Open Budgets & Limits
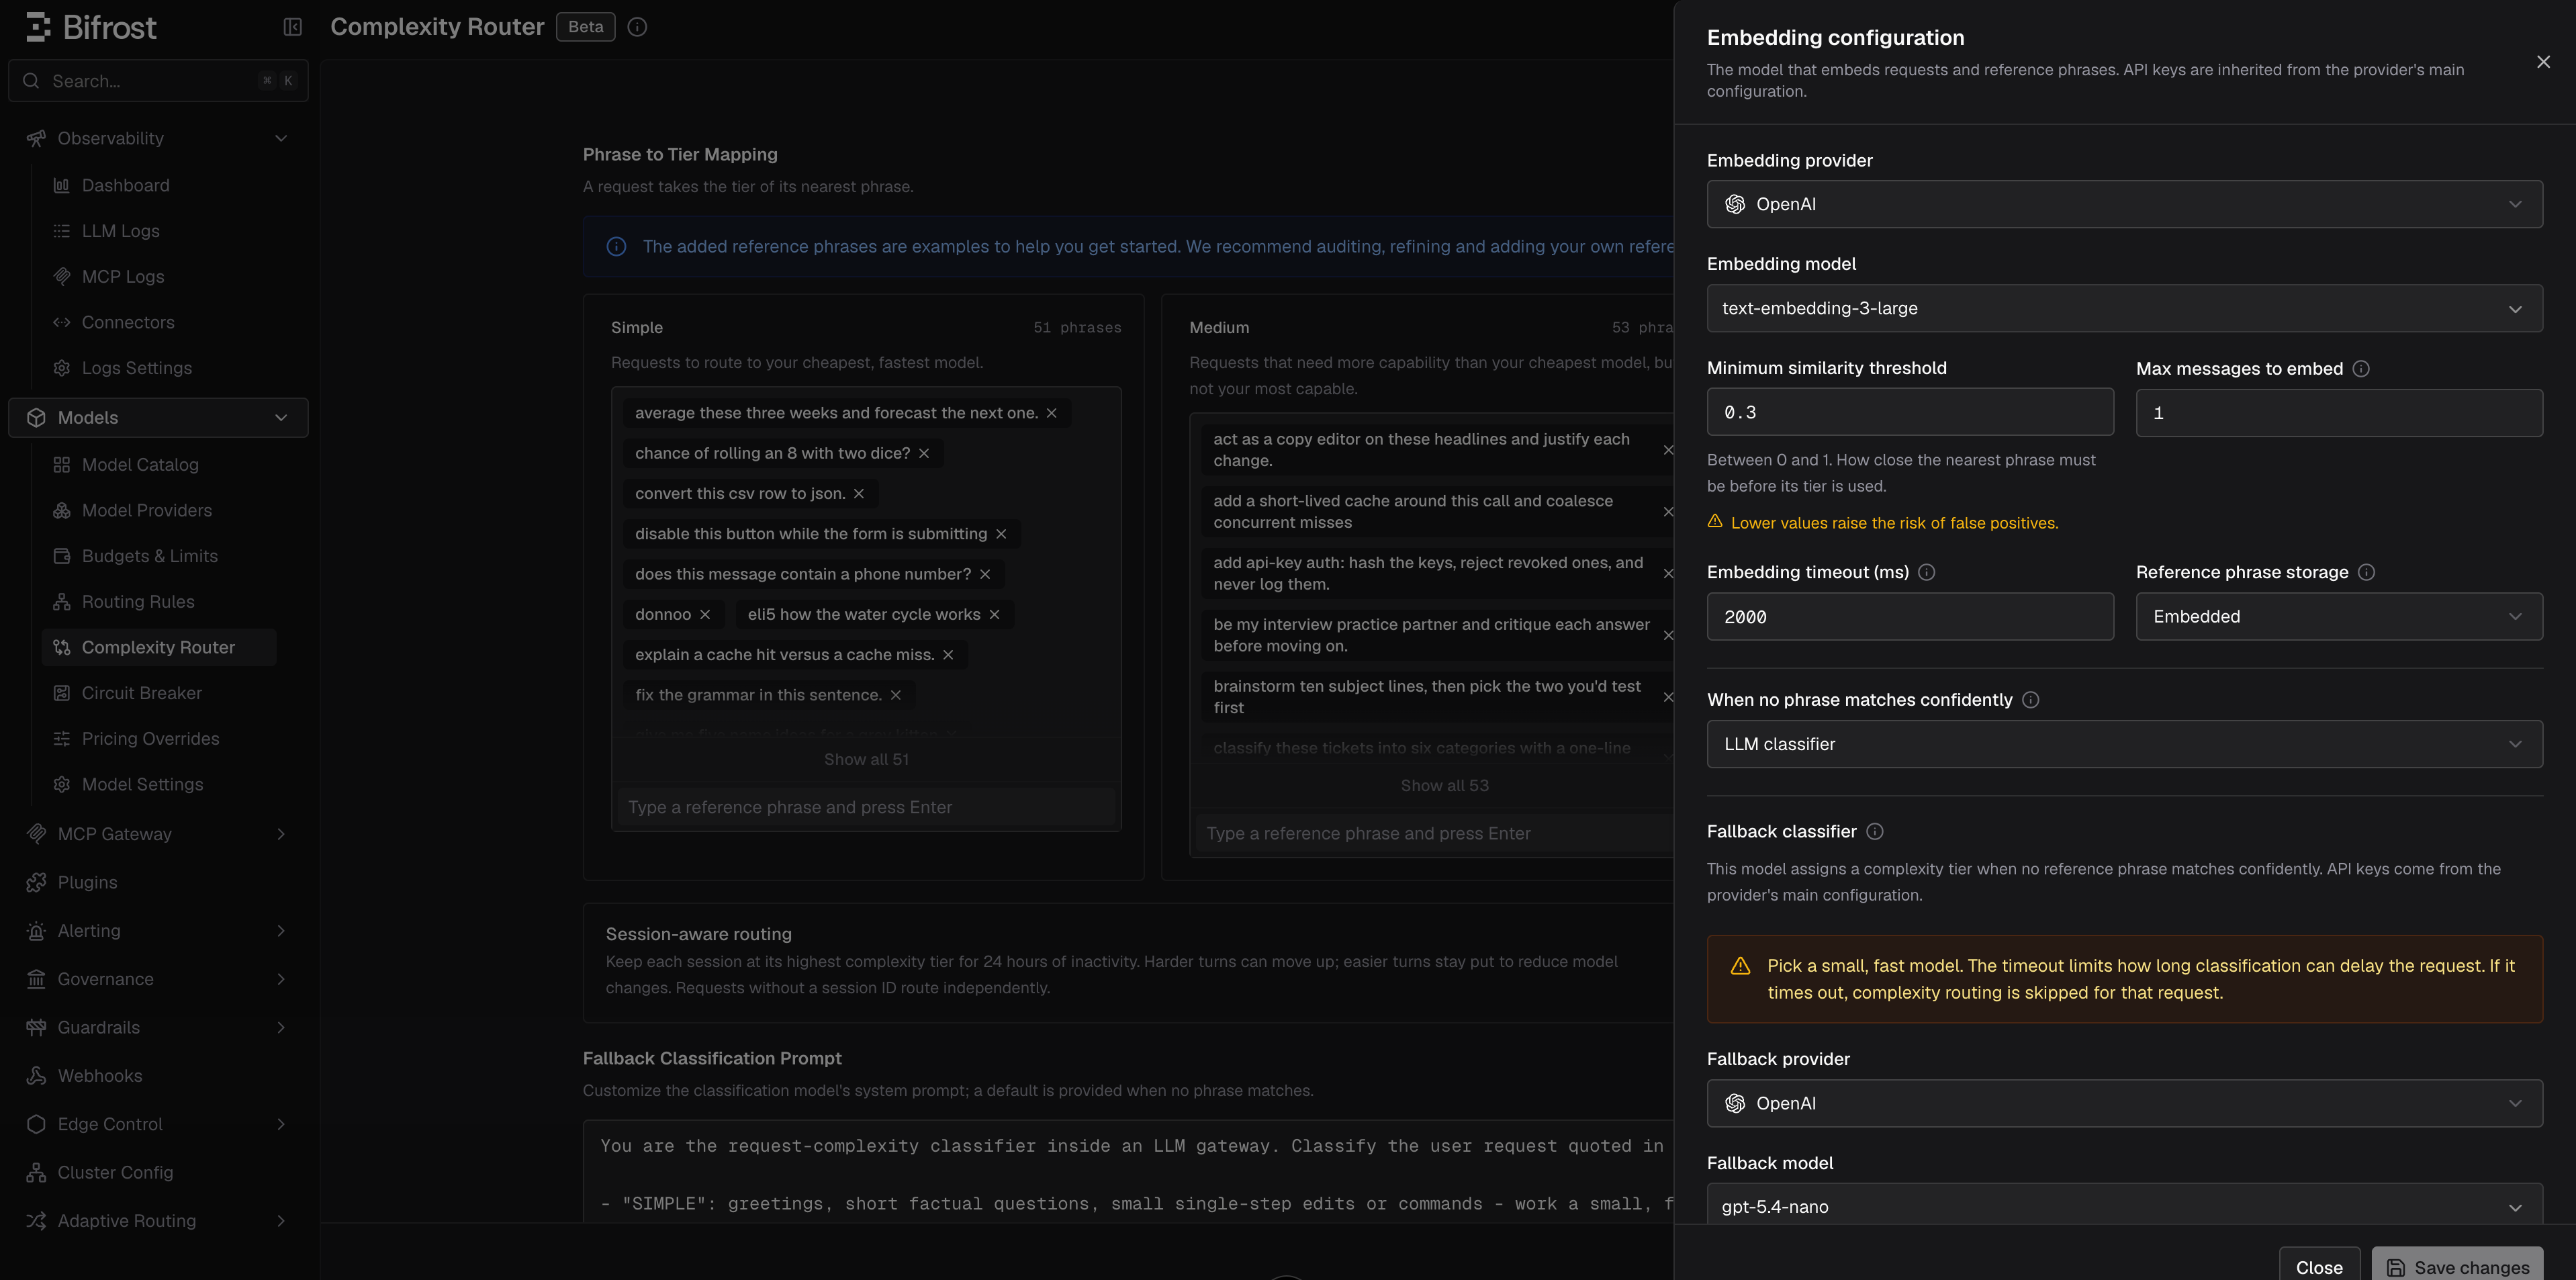This screenshot has width=2576, height=1280. (160, 556)
